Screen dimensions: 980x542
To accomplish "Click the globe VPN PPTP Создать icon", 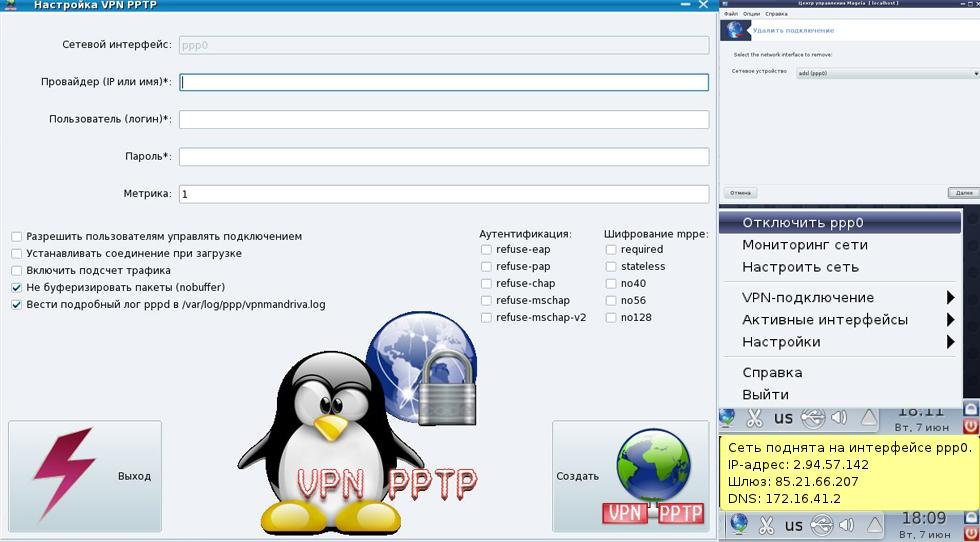I will tap(654, 476).
